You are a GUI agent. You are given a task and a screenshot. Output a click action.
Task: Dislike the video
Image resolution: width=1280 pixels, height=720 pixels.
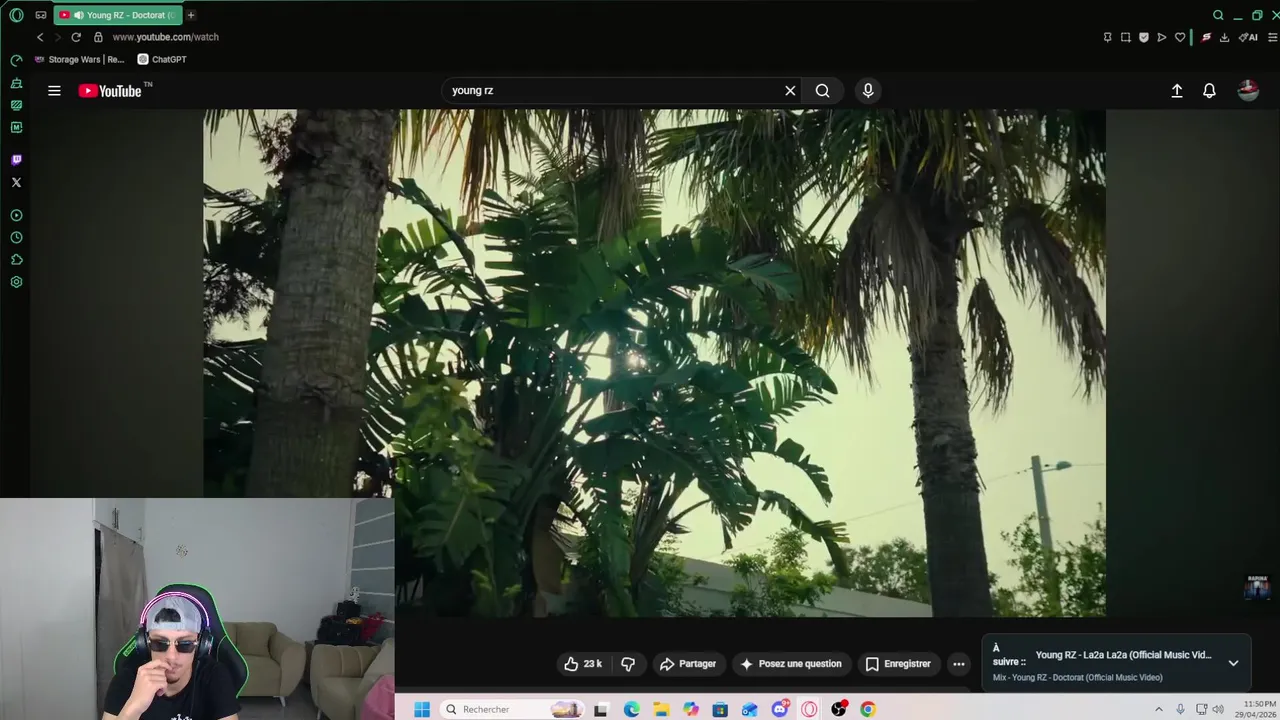628,664
